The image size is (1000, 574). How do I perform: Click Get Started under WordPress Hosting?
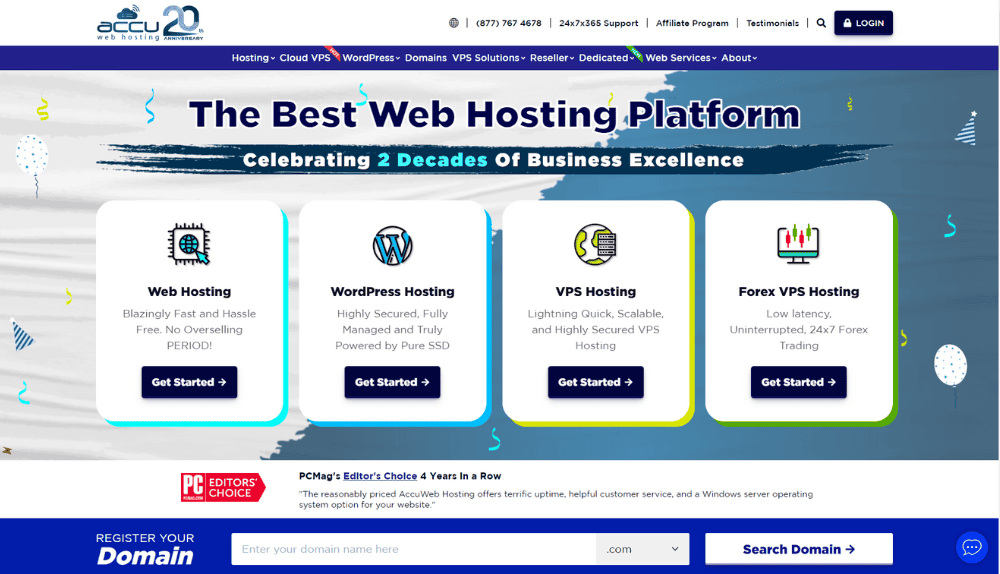[x=392, y=382]
